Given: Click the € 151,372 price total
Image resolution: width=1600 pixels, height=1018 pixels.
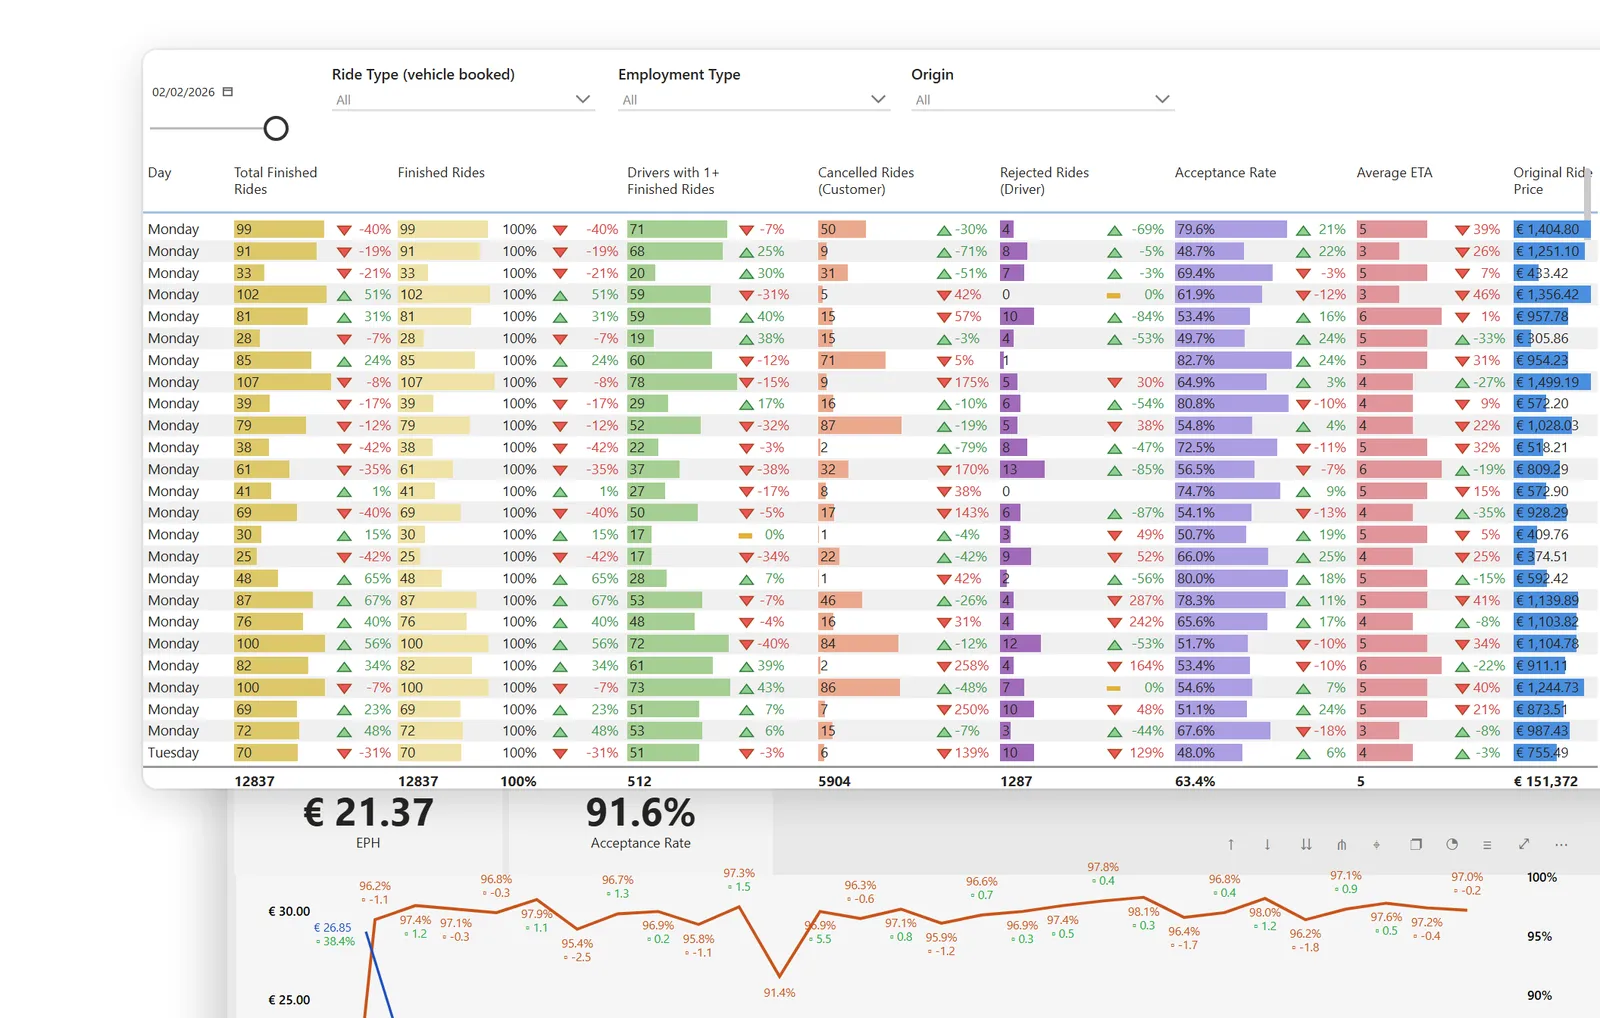Looking at the screenshot, I should (x=1546, y=781).
